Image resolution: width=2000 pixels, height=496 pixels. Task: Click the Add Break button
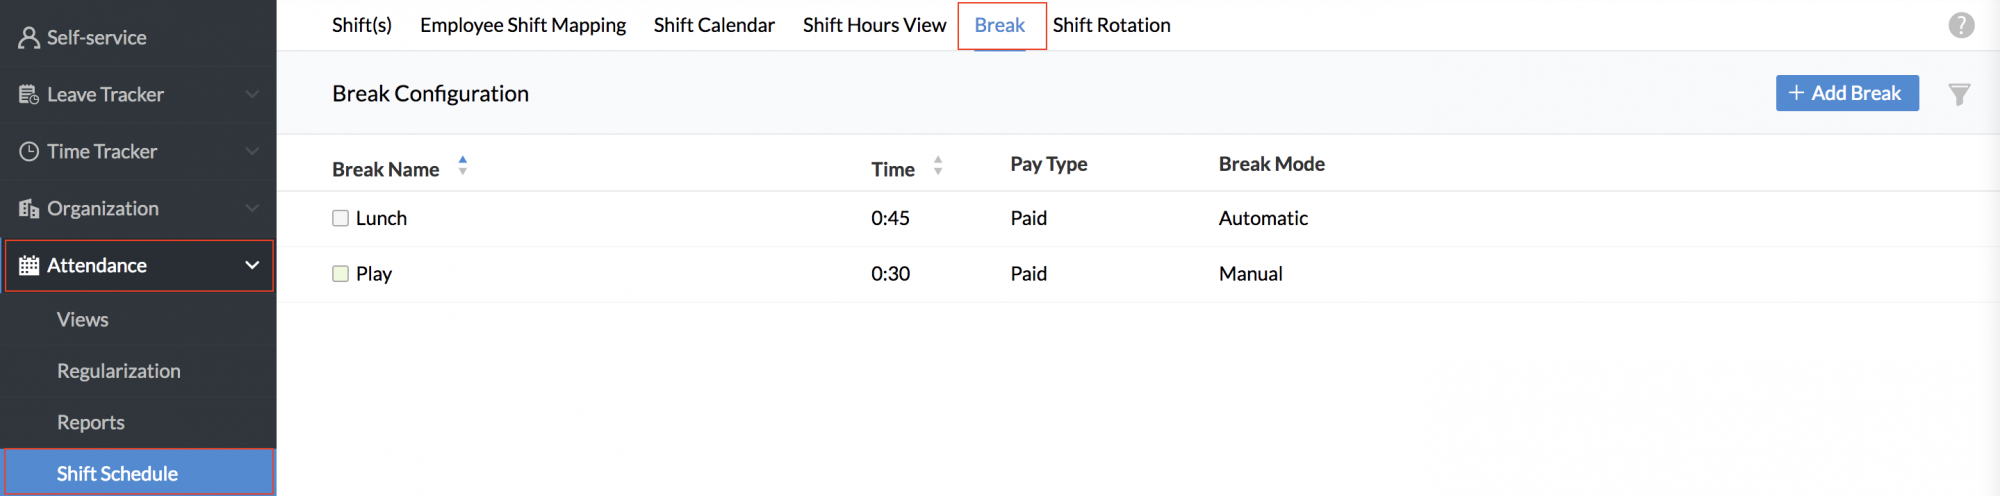pyautogui.click(x=1846, y=93)
